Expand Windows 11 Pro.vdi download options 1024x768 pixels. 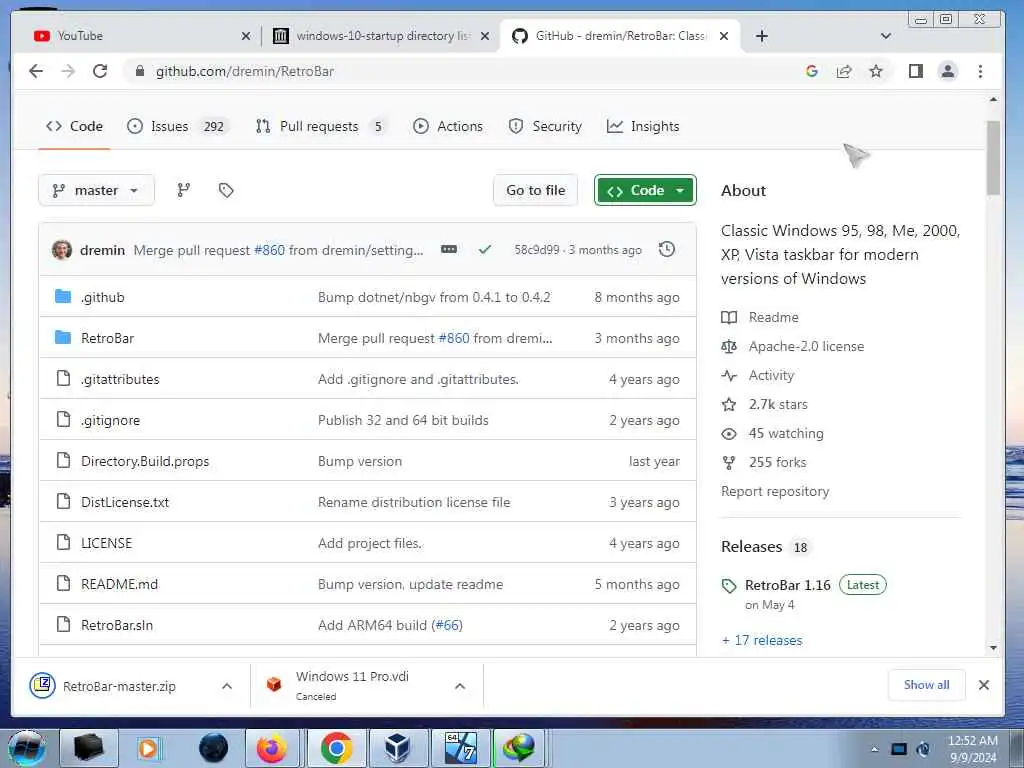(460, 686)
